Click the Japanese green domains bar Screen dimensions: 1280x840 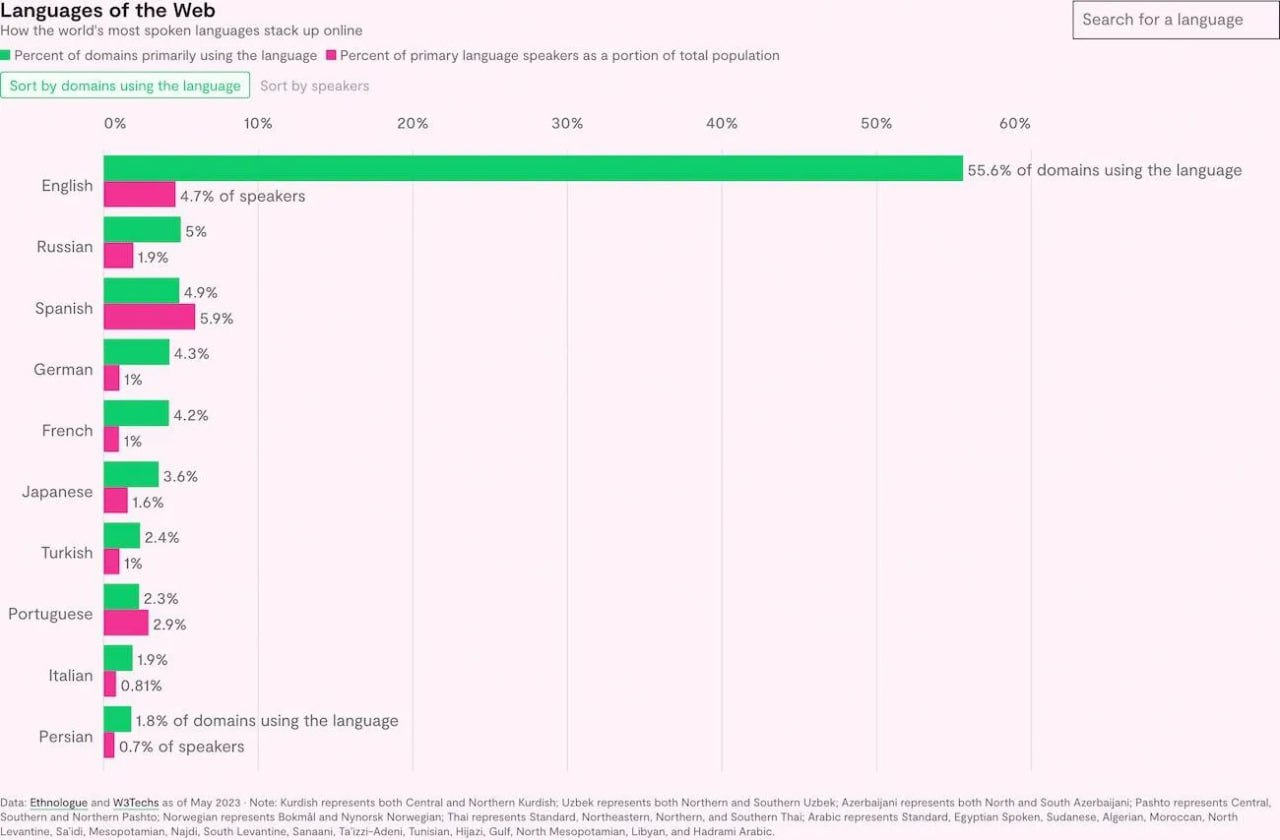131,474
